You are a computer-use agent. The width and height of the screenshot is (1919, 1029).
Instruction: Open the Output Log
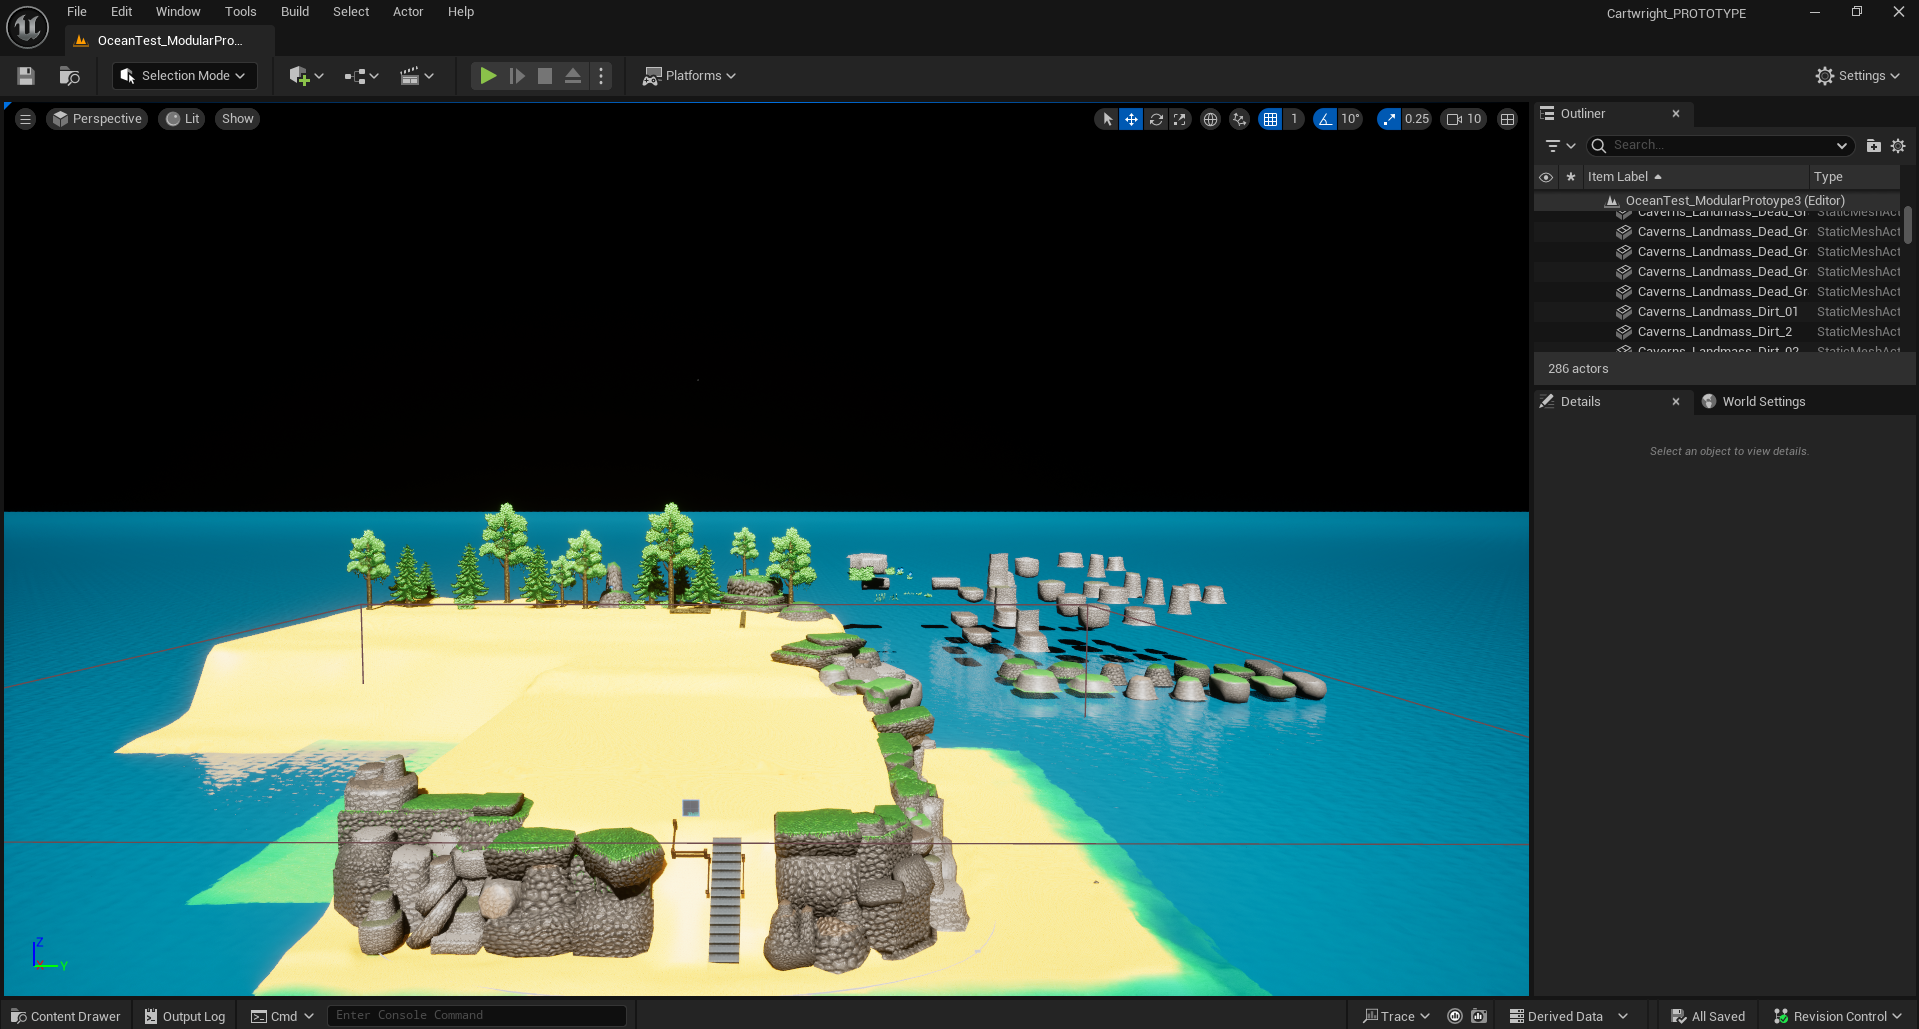[x=185, y=1016]
